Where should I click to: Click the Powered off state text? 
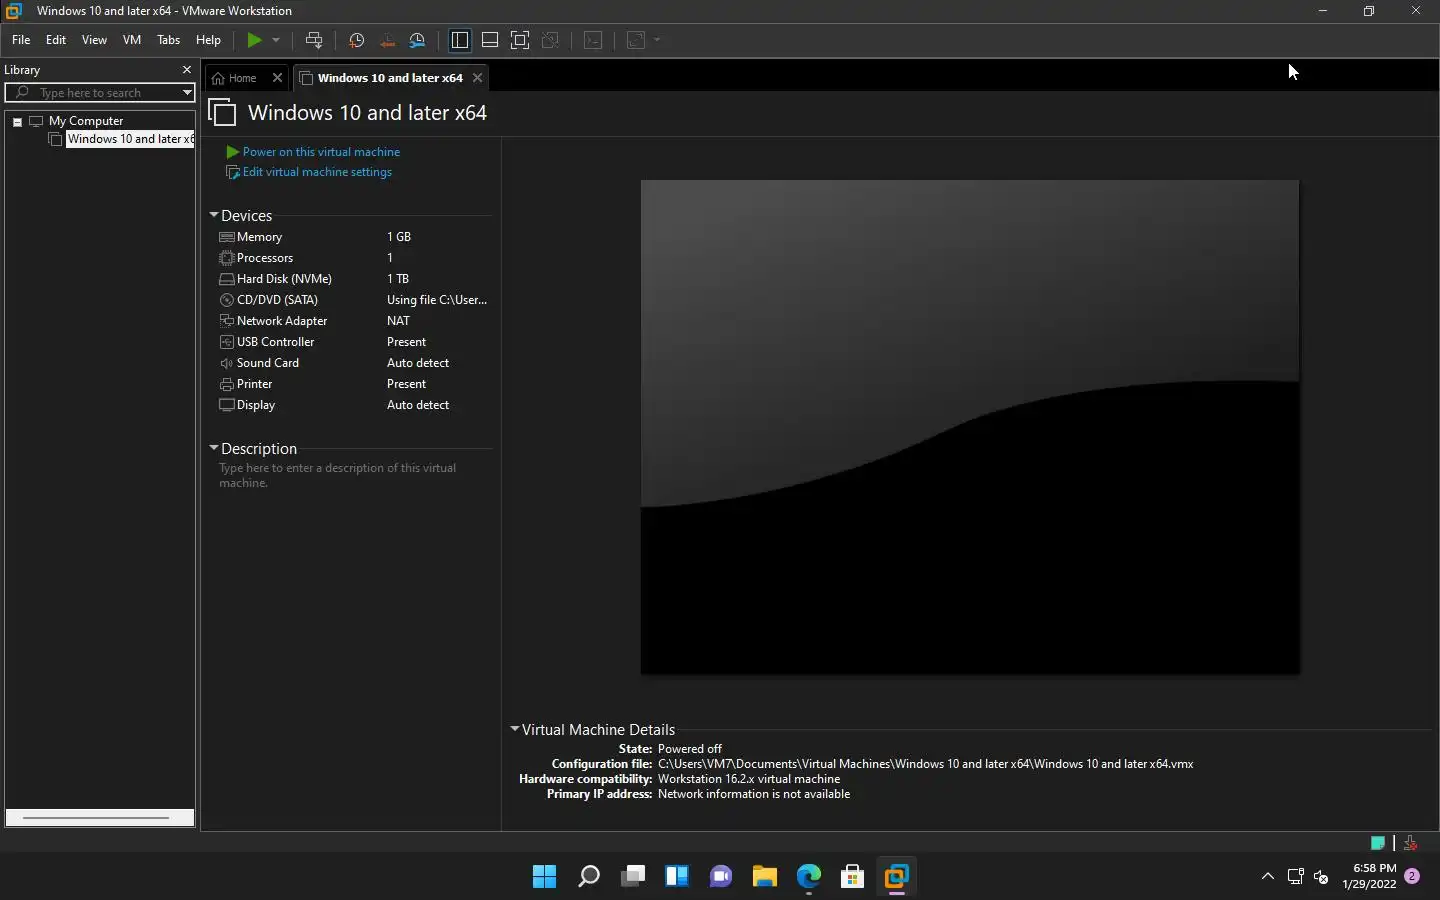point(690,749)
